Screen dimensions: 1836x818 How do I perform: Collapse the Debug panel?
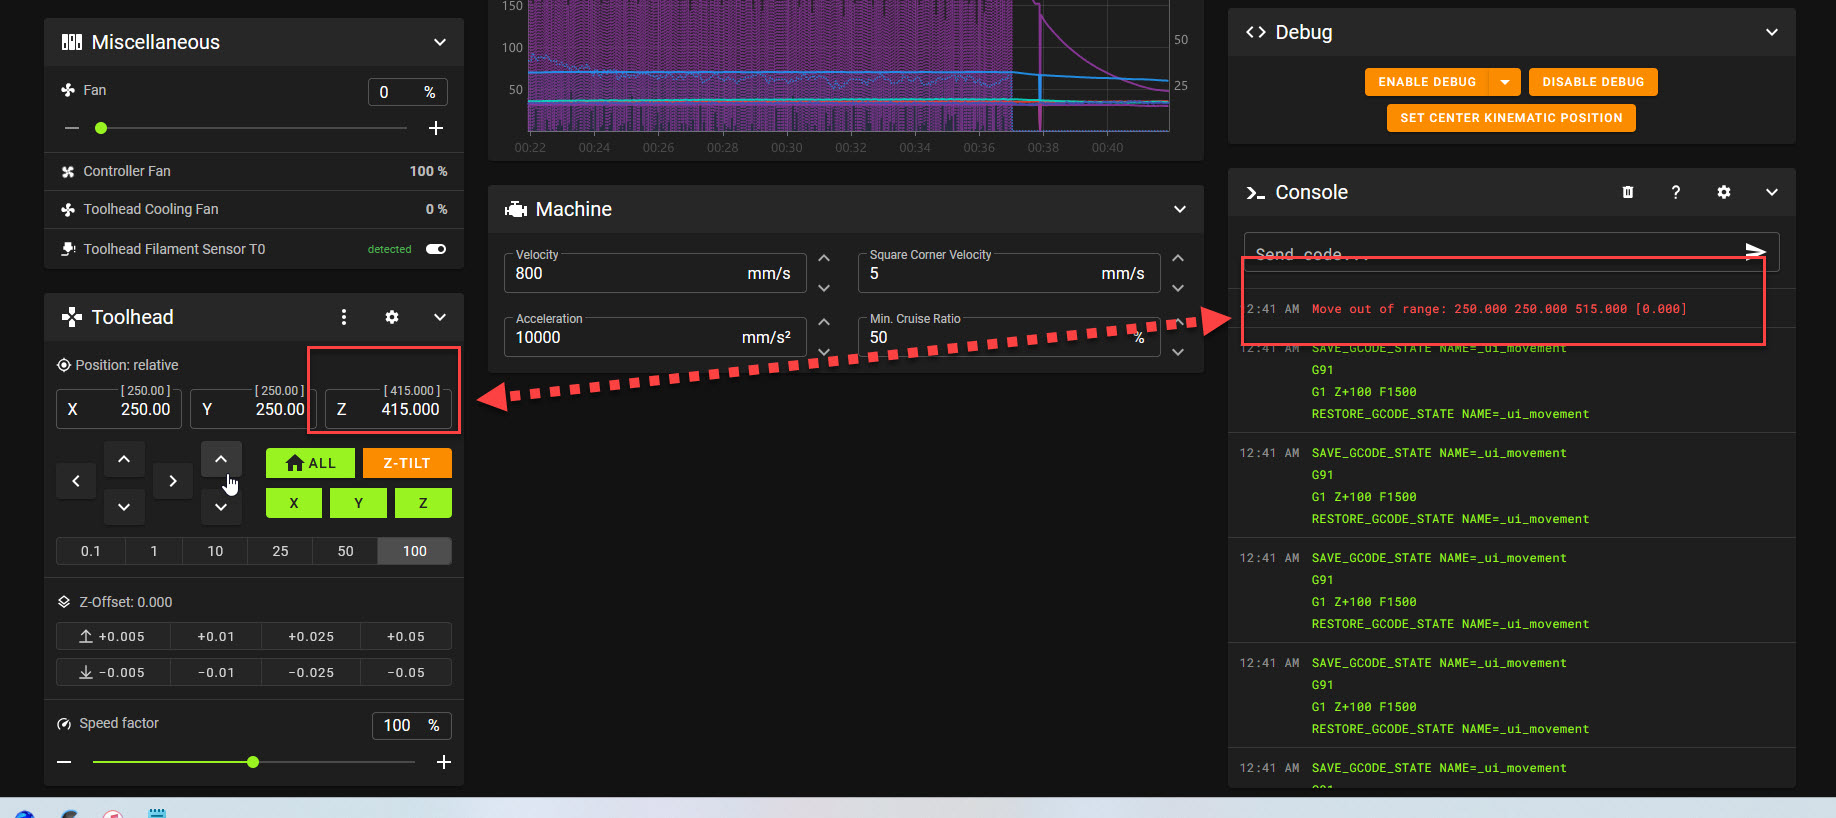(x=1772, y=32)
